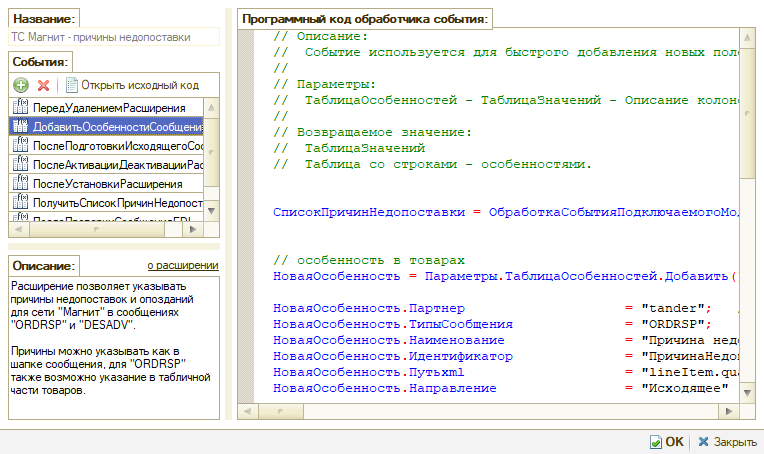
Task: Click icon of ПослеПодготовкиИсходящегоСообщения event
Action: (19, 146)
